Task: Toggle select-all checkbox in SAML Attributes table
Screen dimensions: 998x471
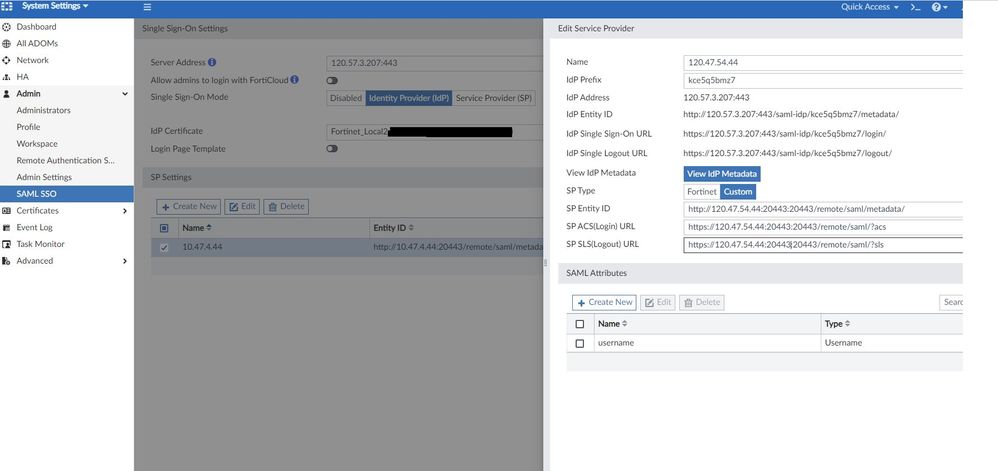Action: tap(579, 324)
